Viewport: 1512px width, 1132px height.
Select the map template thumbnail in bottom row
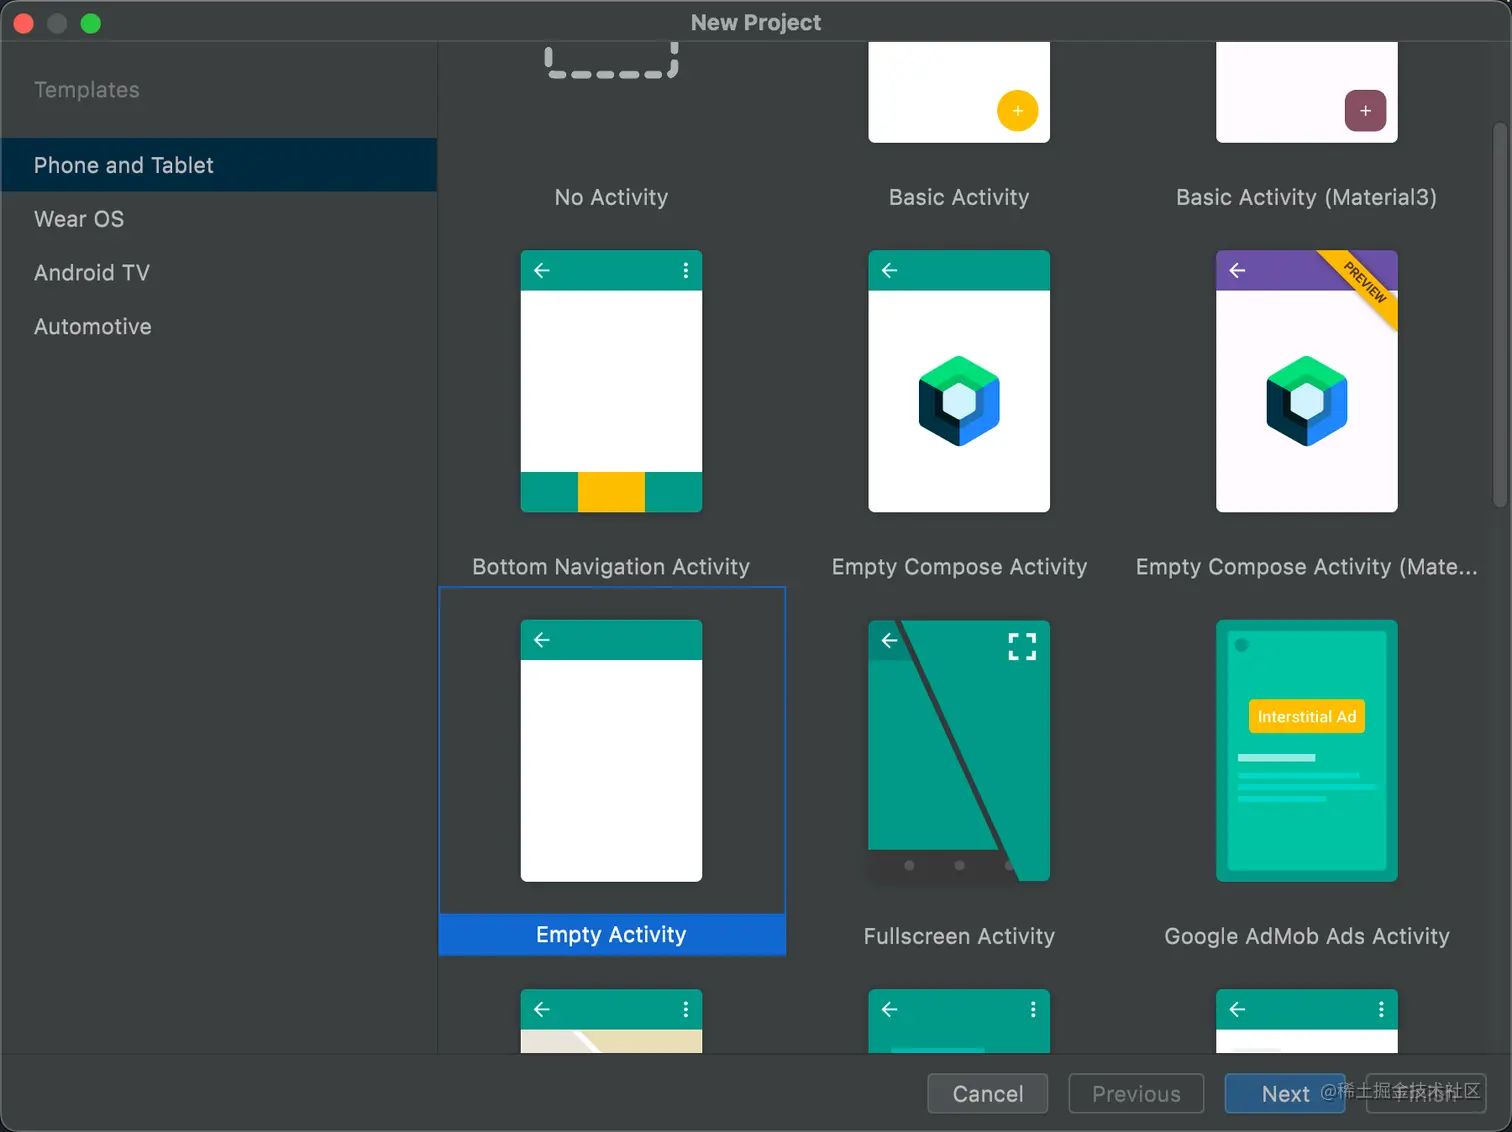tap(611, 1021)
